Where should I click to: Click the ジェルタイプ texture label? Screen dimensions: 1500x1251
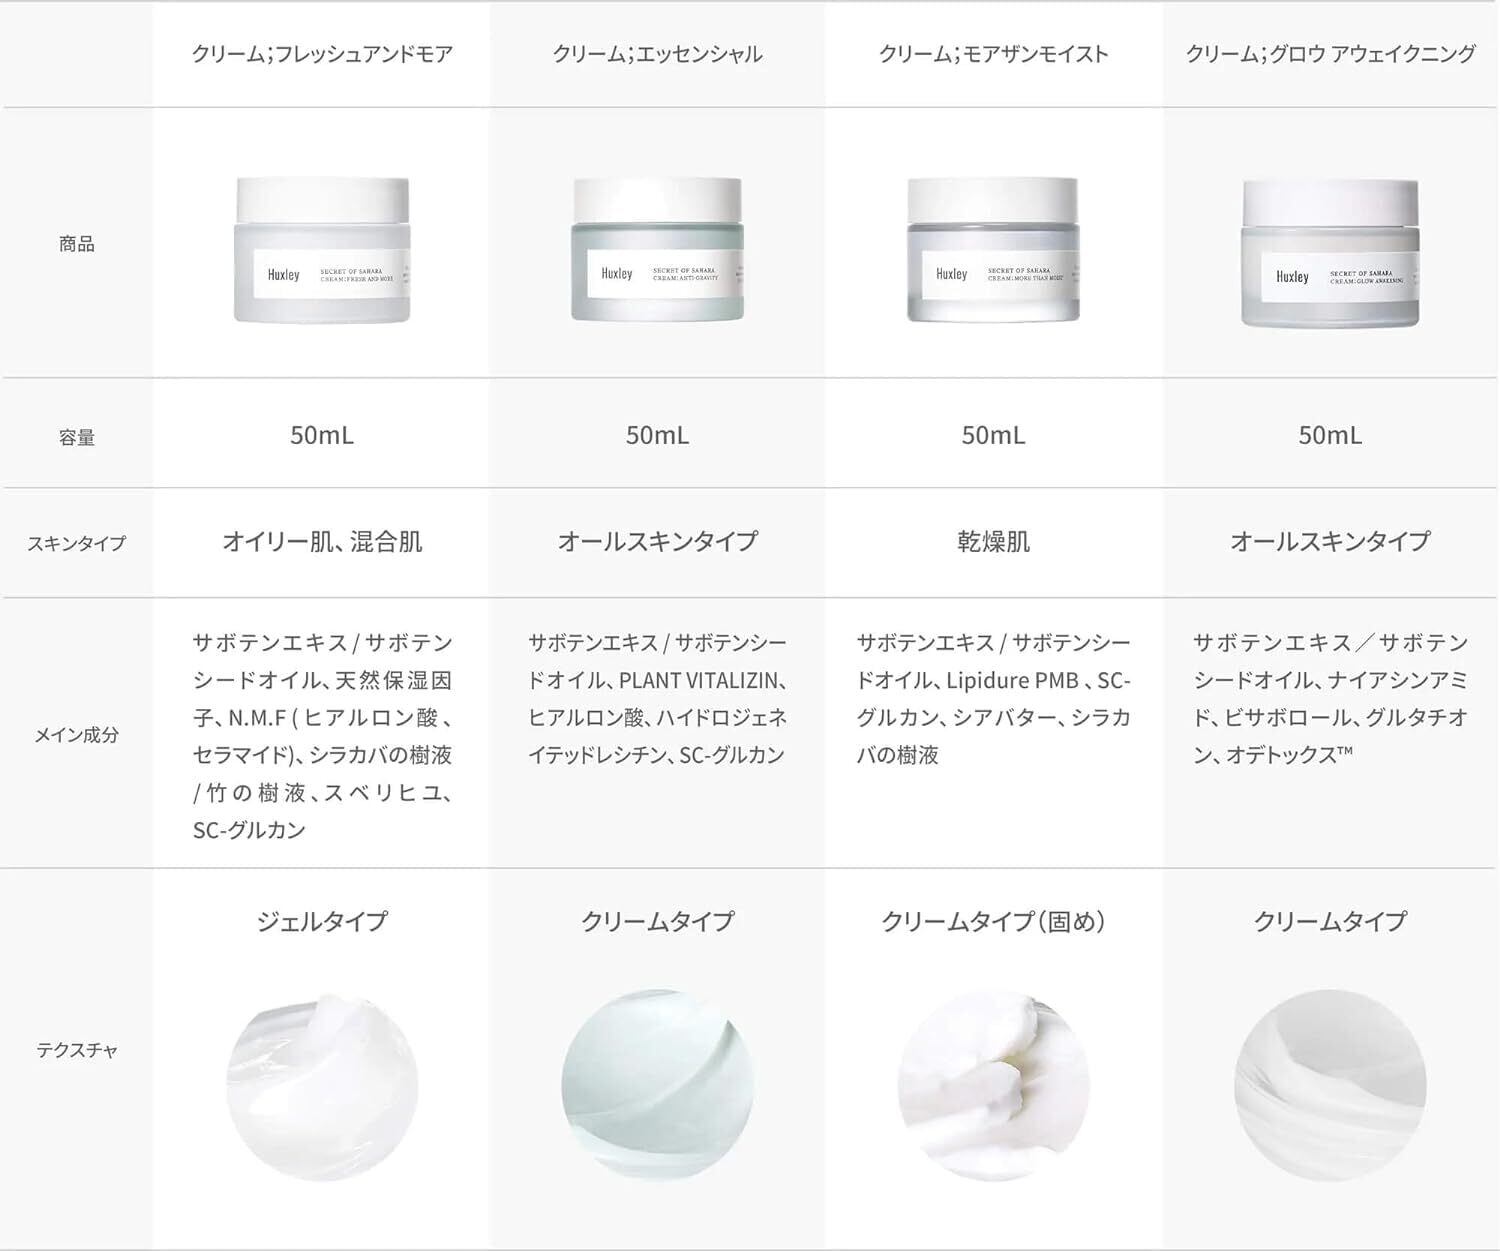pyautogui.click(x=322, y=921)
